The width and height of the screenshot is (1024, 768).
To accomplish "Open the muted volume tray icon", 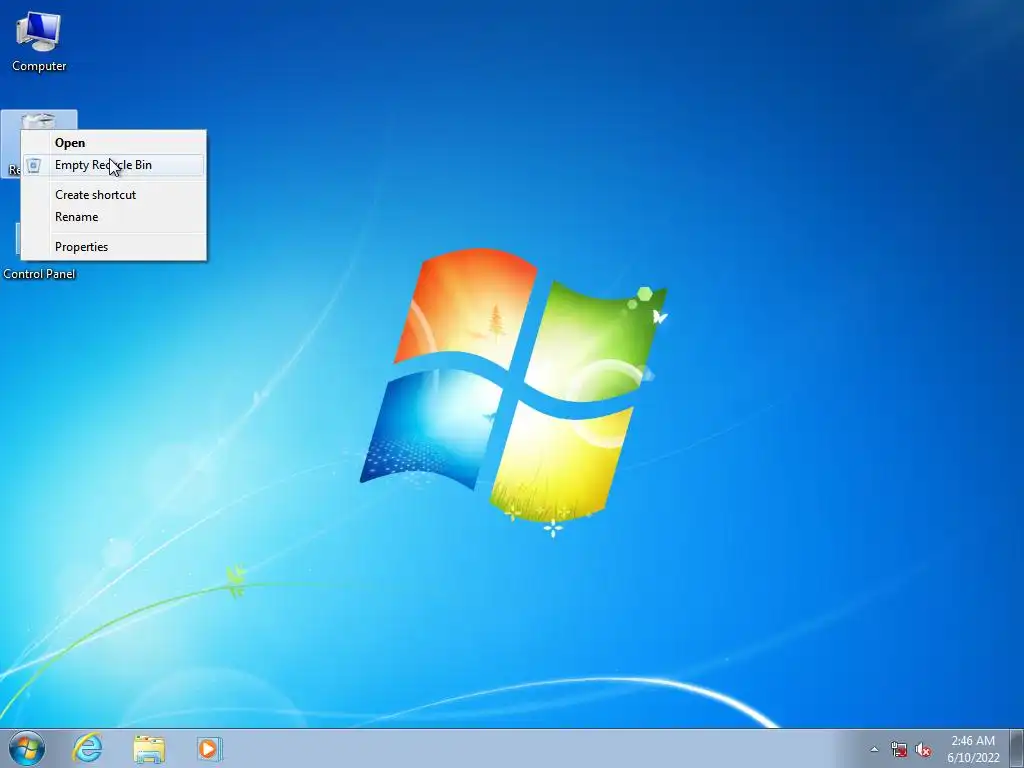I will click(x=923, y=749).
